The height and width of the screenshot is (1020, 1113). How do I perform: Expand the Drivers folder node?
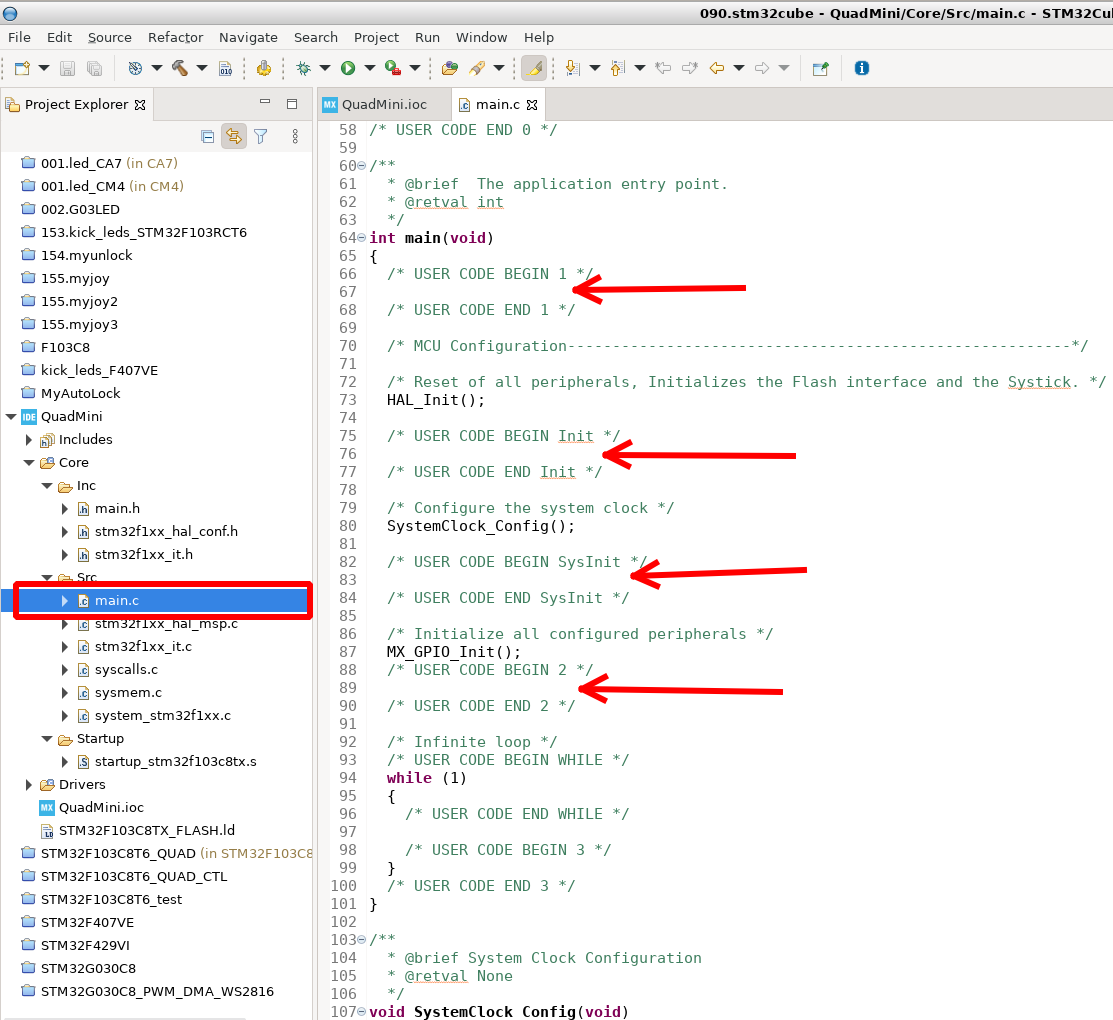pos(28,785)
